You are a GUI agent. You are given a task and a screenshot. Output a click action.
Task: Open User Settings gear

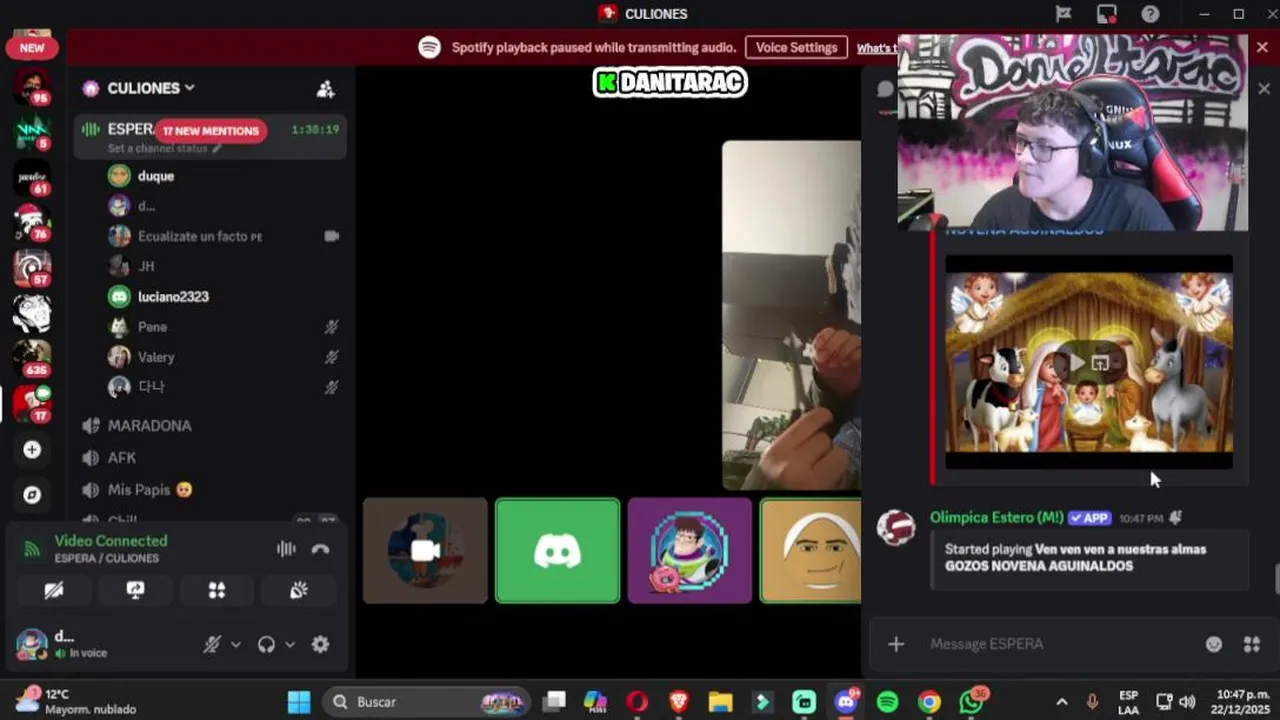coord(320,645)
